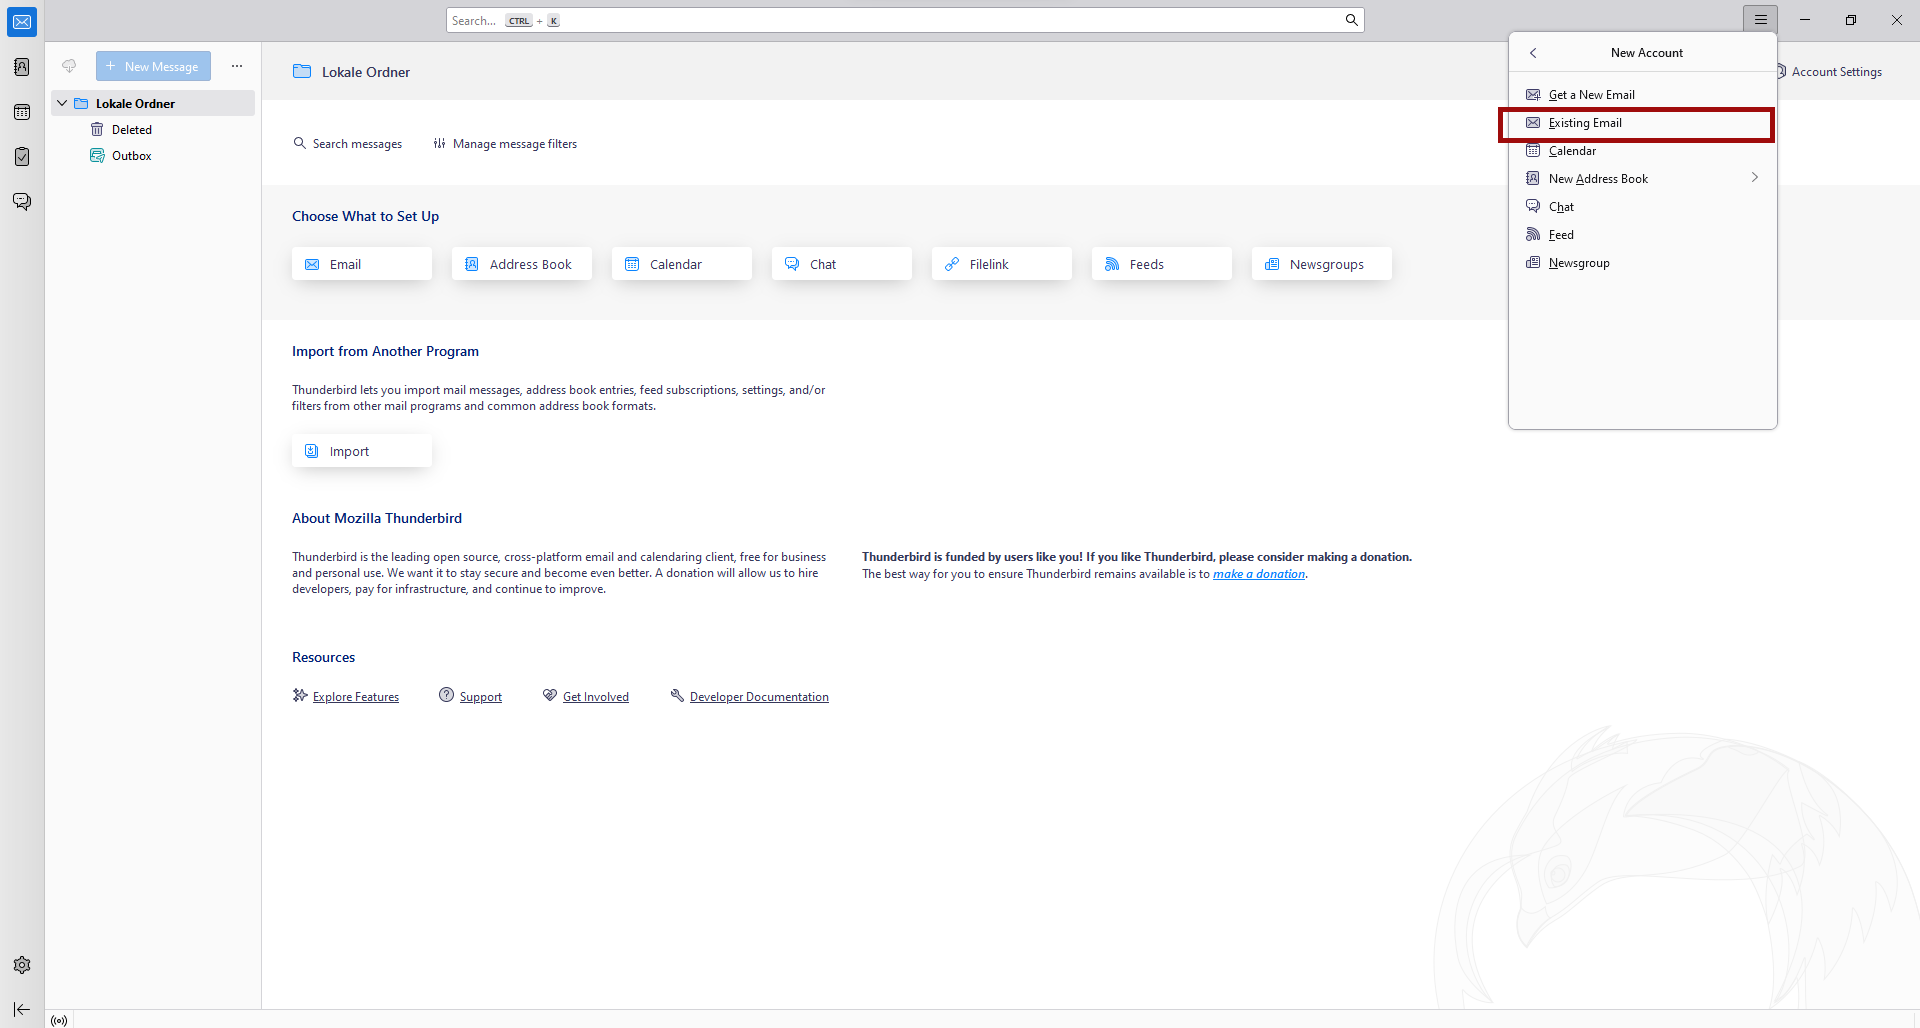This screenshot has width=1920, height=1028.
Task: Open the make a donation link
Action: pos(1259,574)
